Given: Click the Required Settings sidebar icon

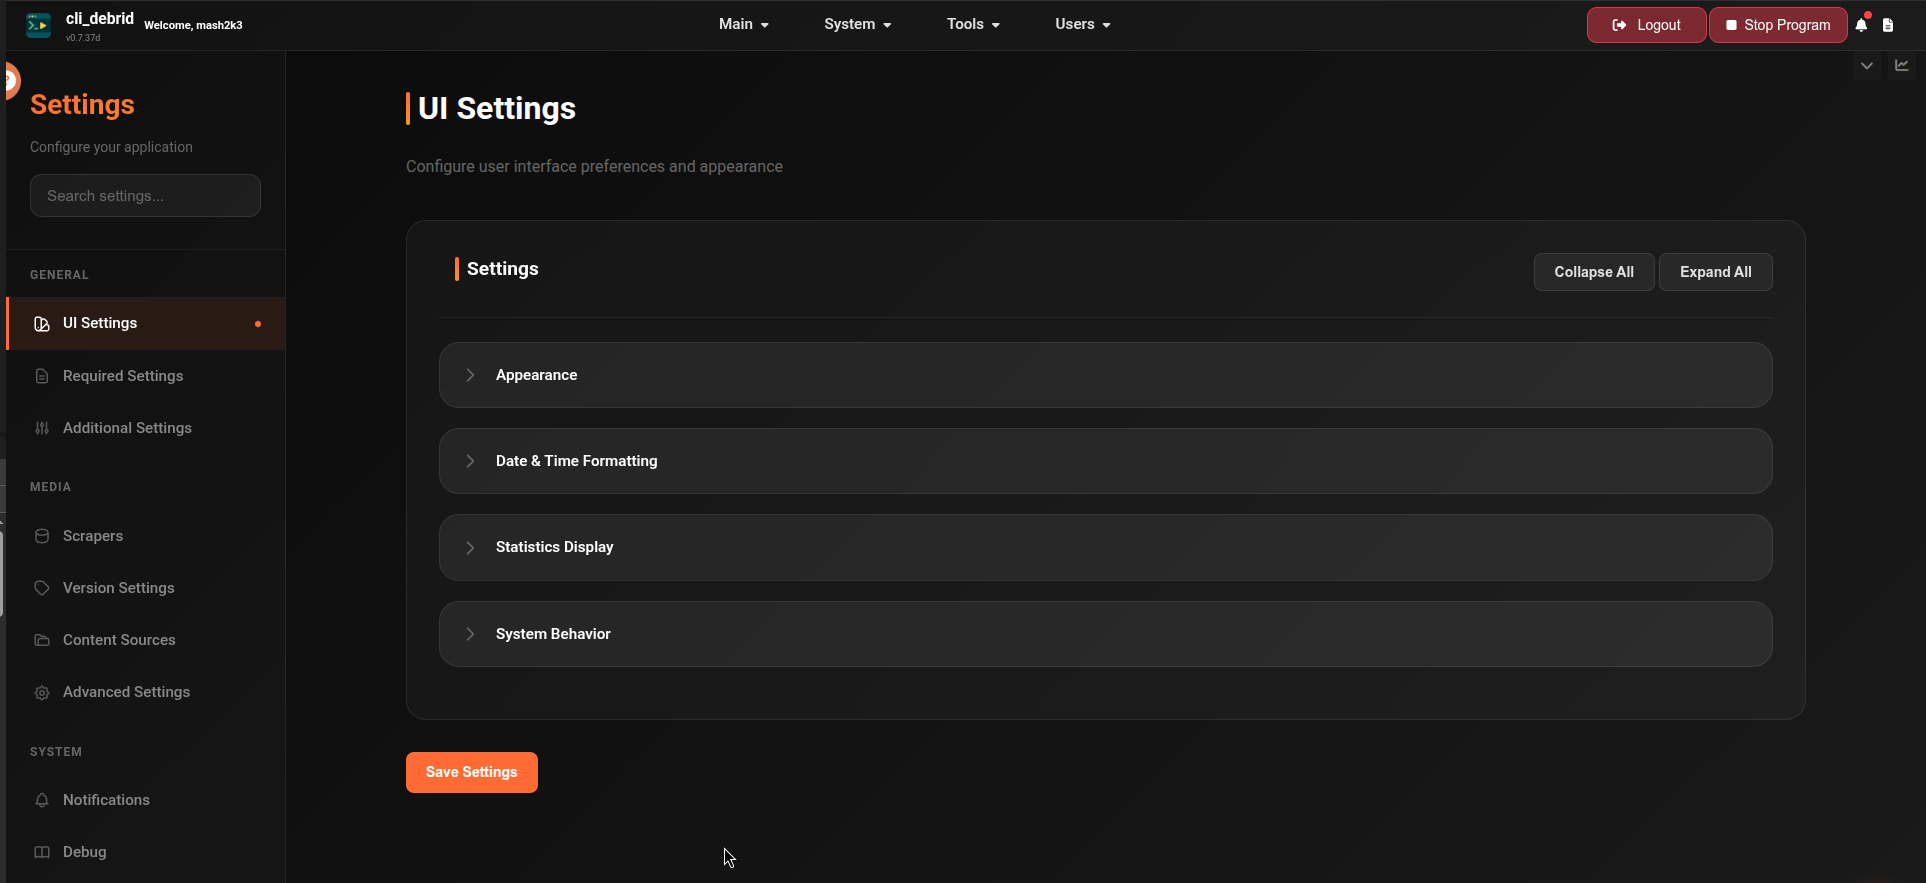Looking at the screenshot, I should 42,376.
